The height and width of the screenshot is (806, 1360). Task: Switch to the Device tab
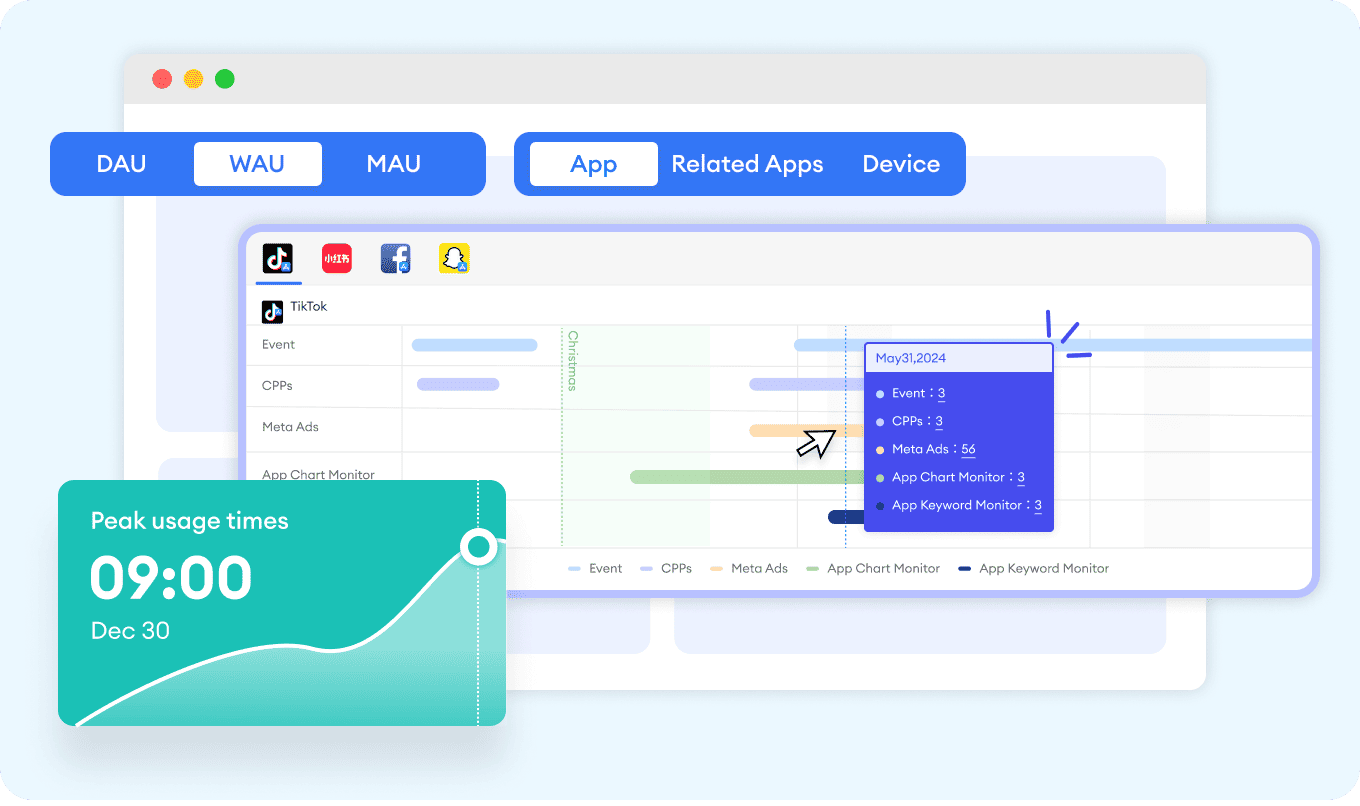pyautogui.click(x=901, y=164)
